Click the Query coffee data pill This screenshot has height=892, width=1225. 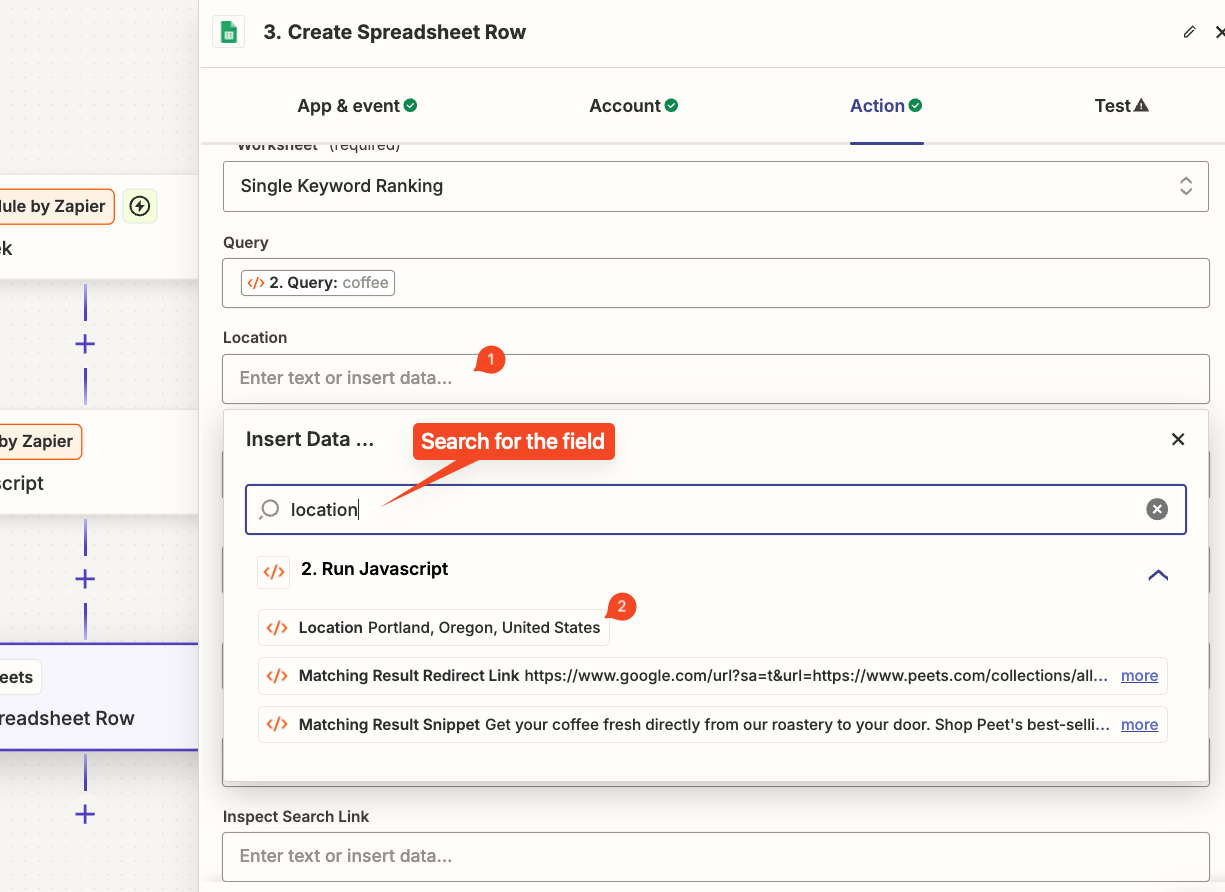point(318,283)
